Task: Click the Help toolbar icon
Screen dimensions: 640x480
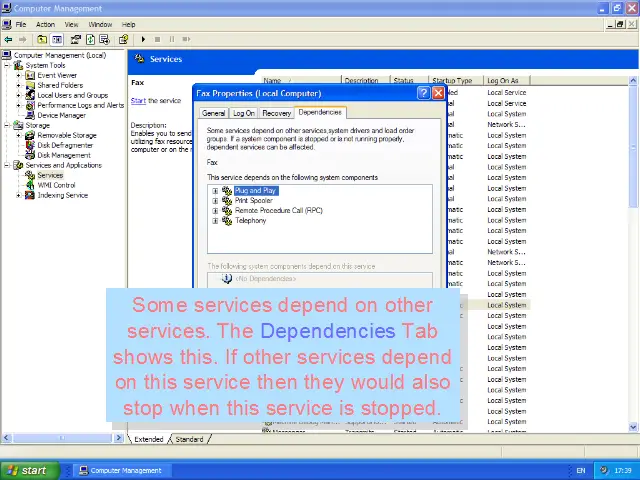Action: pyautogui.click(x=123, y=40)
